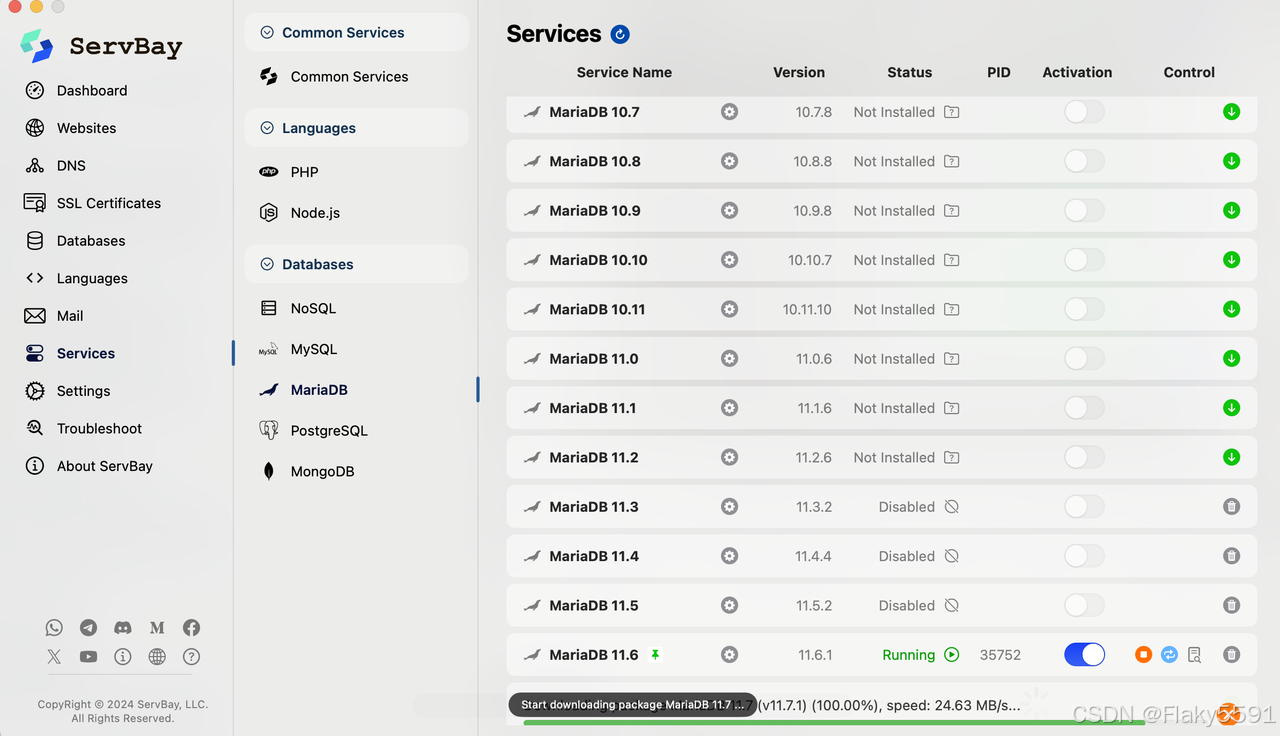The image size is (1280, 736).
Task: Enable MariaDB 10.9 activation switch
Action: [1084, 210]
